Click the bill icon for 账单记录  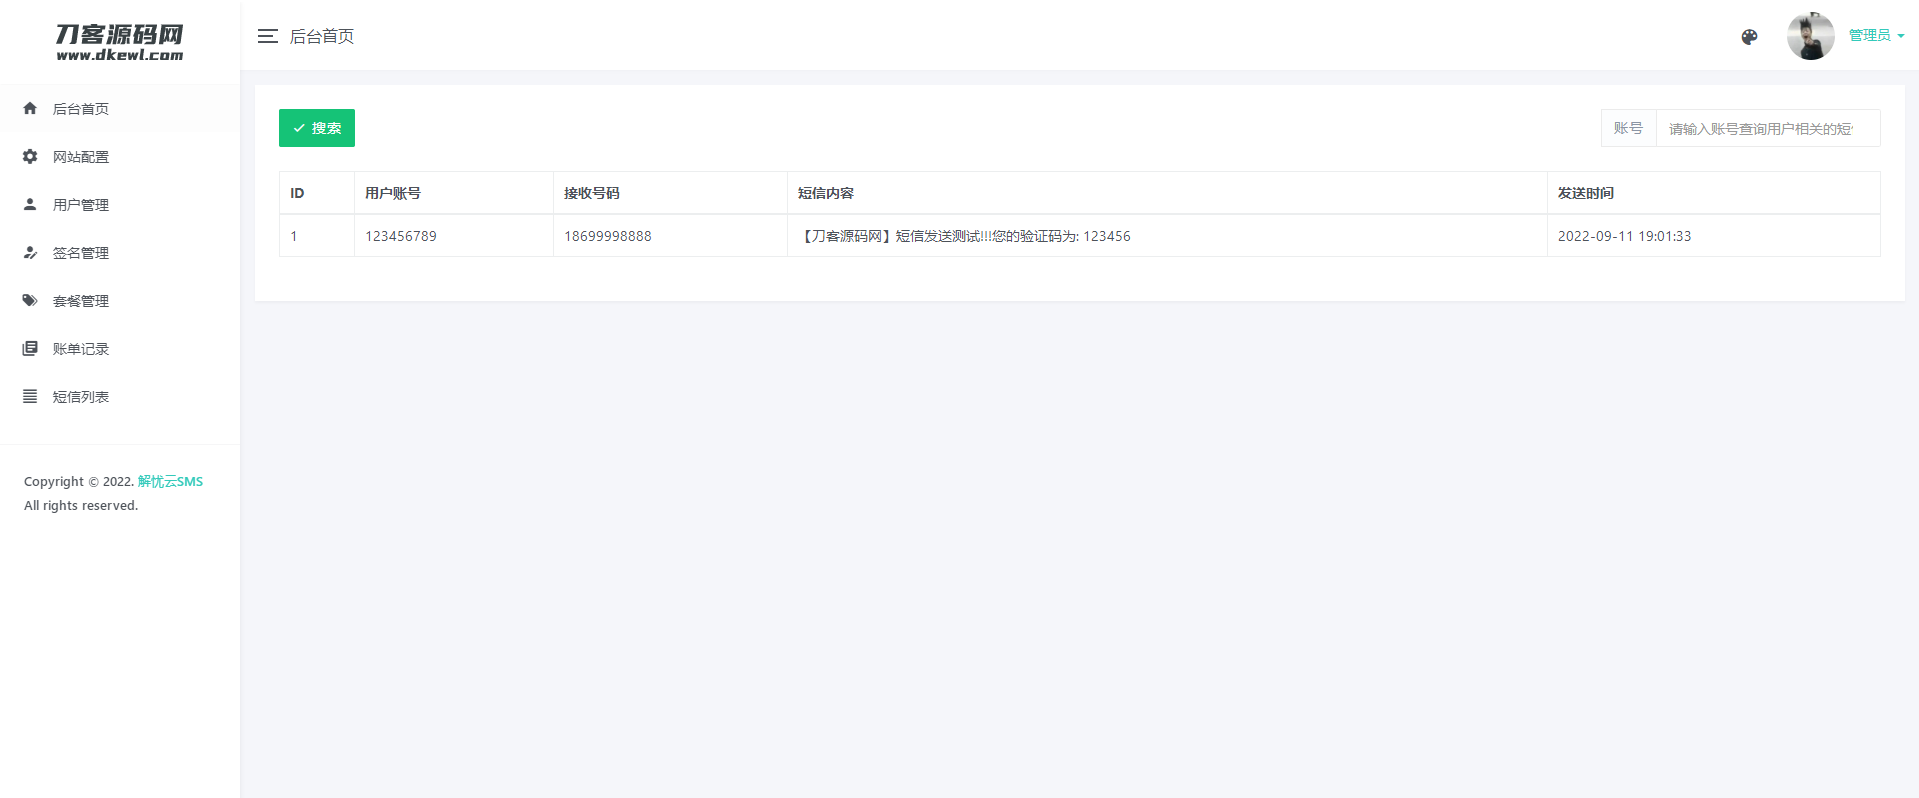30,348
